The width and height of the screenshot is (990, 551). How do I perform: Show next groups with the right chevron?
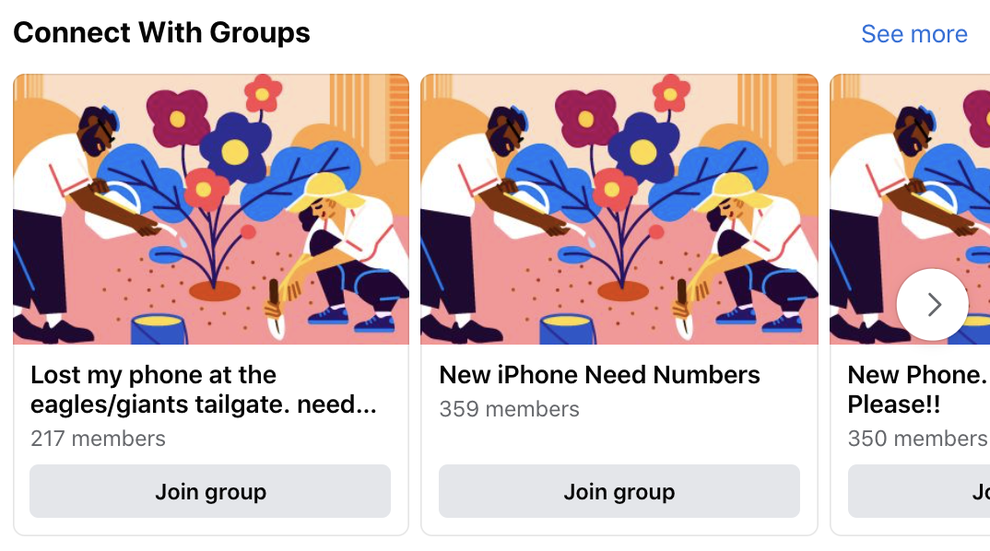(932, 304)
